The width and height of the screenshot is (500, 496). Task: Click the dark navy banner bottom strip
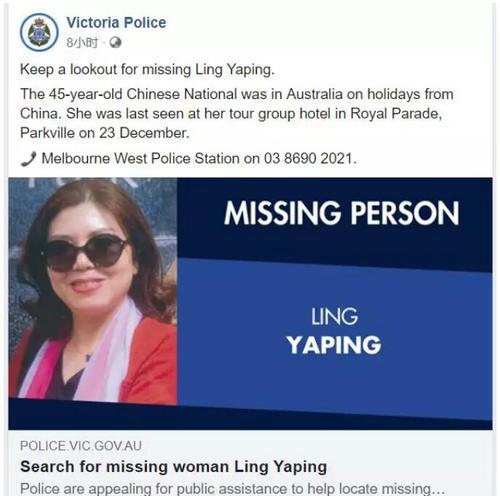[x=250, y=418]
